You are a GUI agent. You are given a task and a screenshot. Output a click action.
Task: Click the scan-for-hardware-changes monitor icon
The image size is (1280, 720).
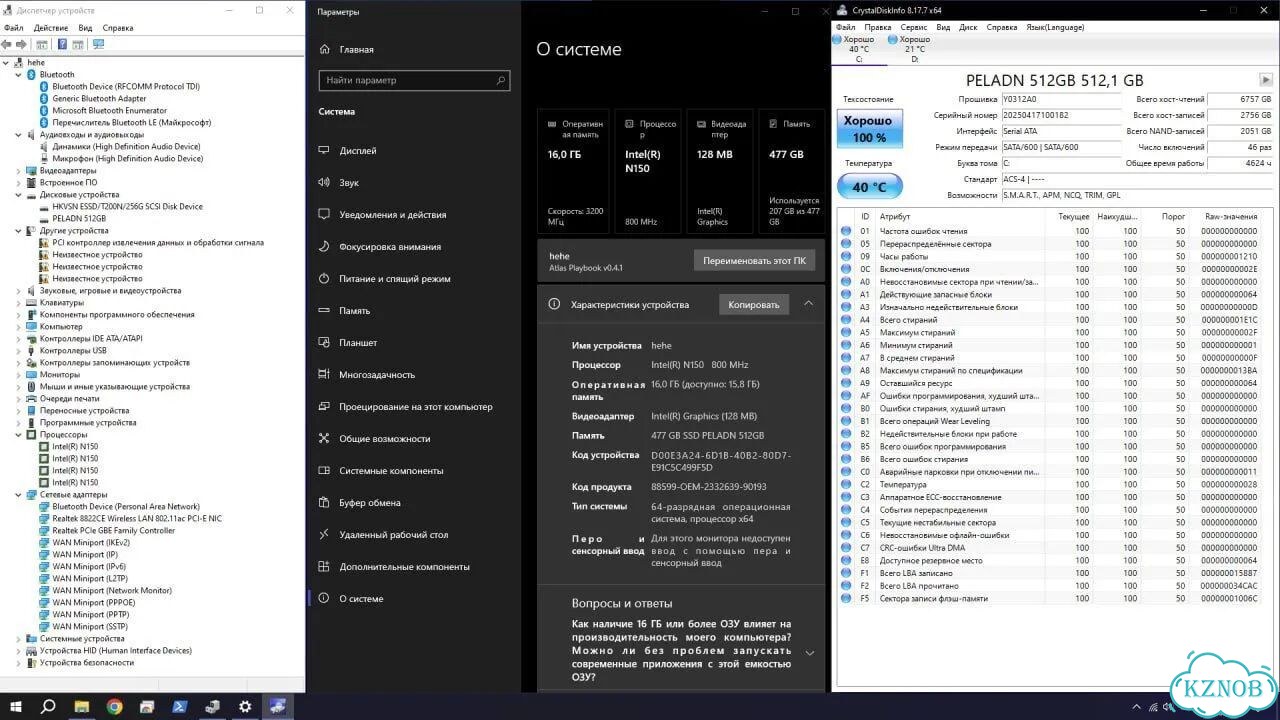[98, 44]
